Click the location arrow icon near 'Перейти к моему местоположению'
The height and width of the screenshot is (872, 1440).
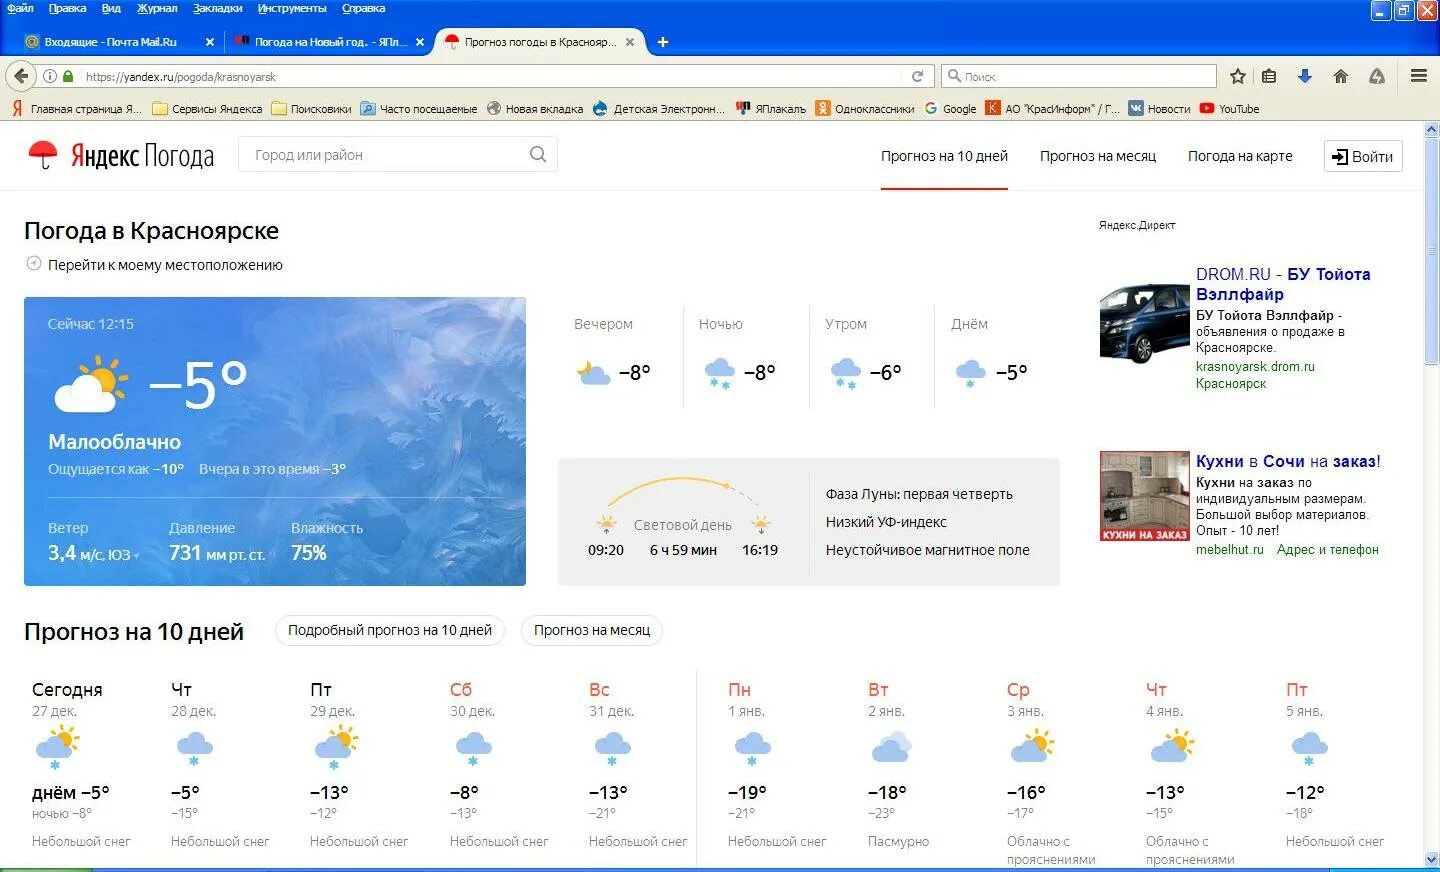[33, 264]
